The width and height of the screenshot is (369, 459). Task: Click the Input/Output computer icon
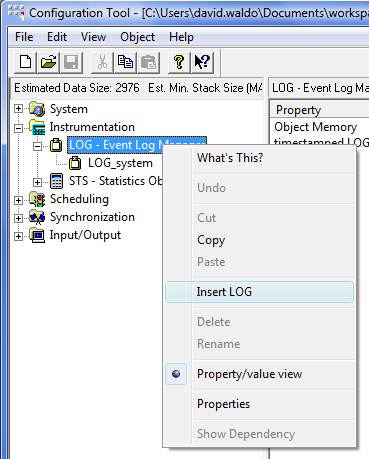(37, 235)
